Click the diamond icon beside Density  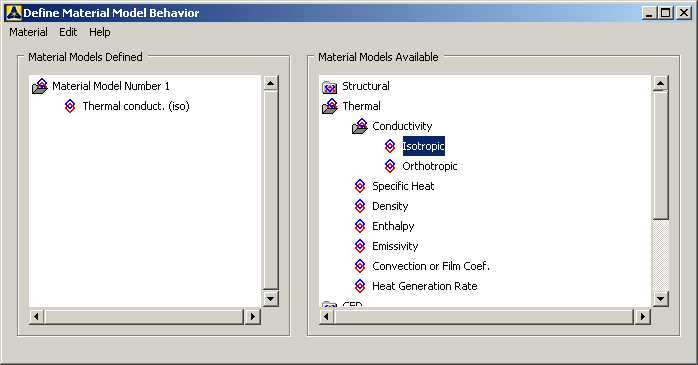tap(360, 206)
